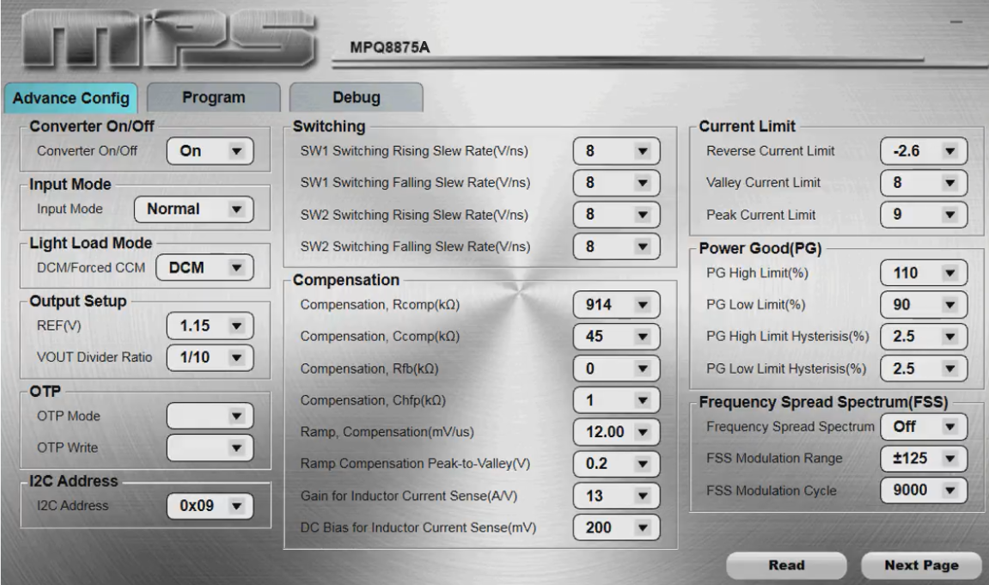Click the Current Limit section heading
This screenshot has height=585, width=989.
[x=747, y=126]
